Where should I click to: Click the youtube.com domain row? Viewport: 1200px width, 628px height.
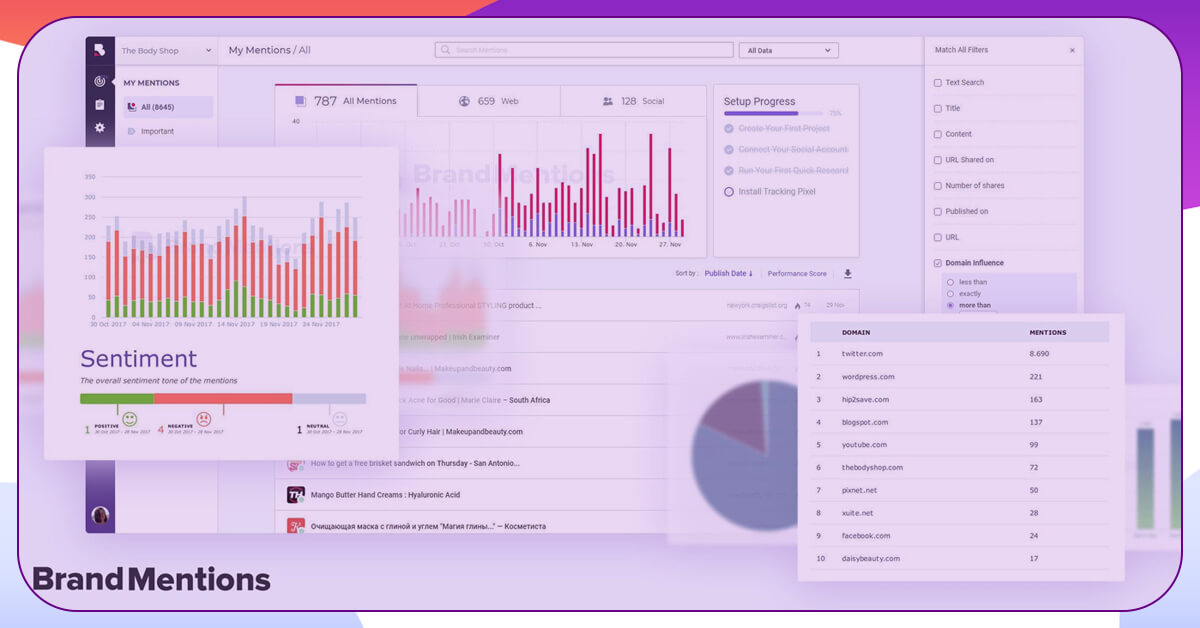click(960, 445)
